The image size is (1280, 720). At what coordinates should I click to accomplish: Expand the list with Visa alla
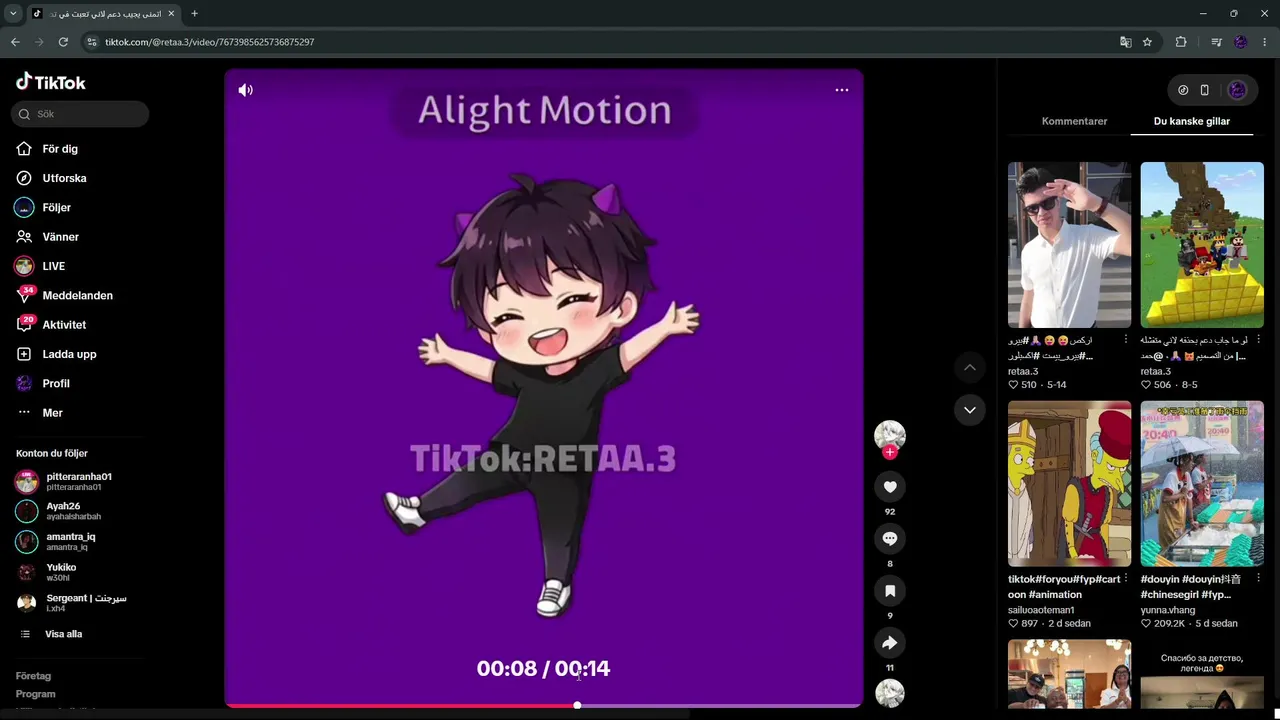click(63, 634)
